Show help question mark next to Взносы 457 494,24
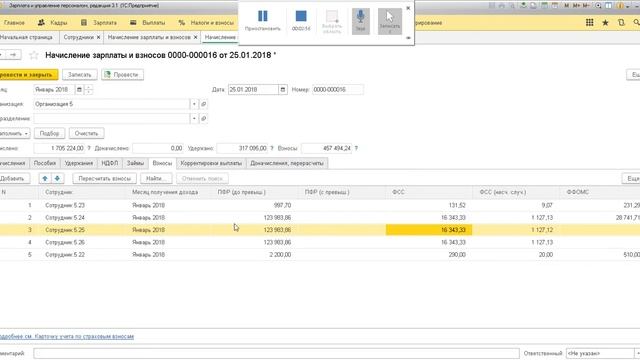 click(x=356, y=149)
